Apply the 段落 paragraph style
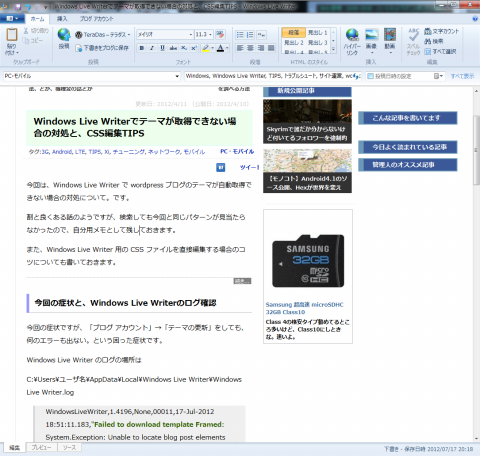The width and height of the screenshot is (480, 456). pos(294,33)
